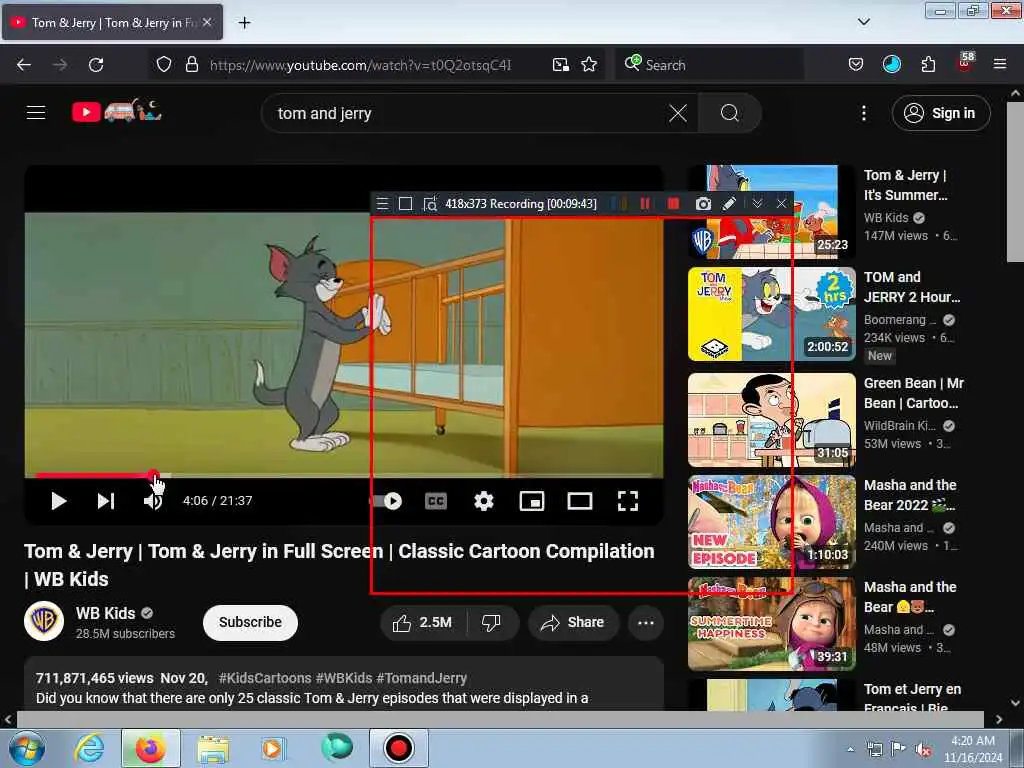Open file explorer from taskbar
Viewport: 1024px width, 768px height.
[x=213, y=748]
